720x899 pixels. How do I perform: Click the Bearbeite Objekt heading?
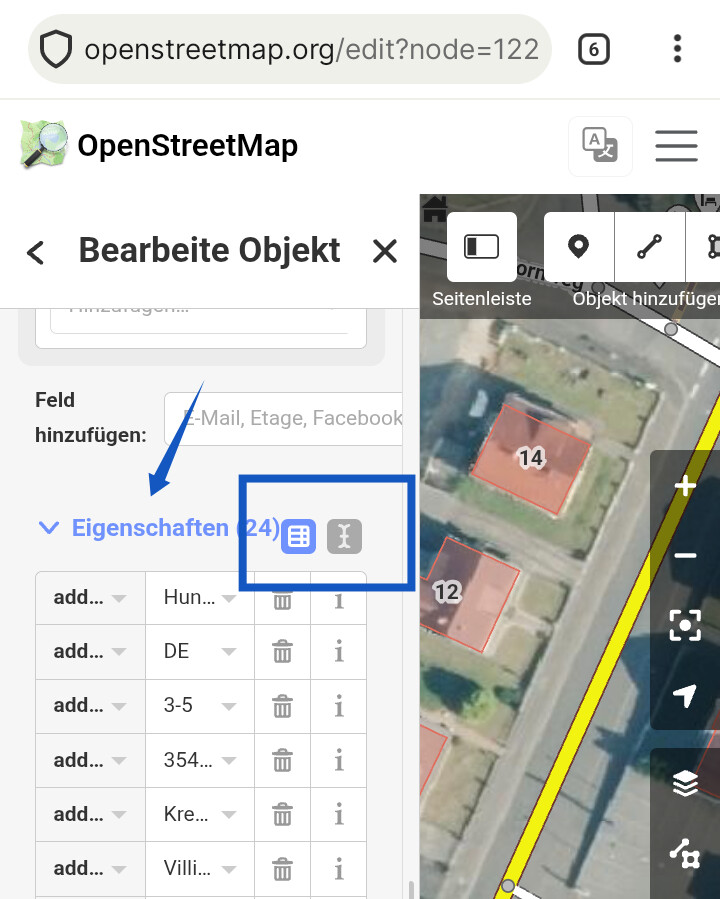point(209,251)
